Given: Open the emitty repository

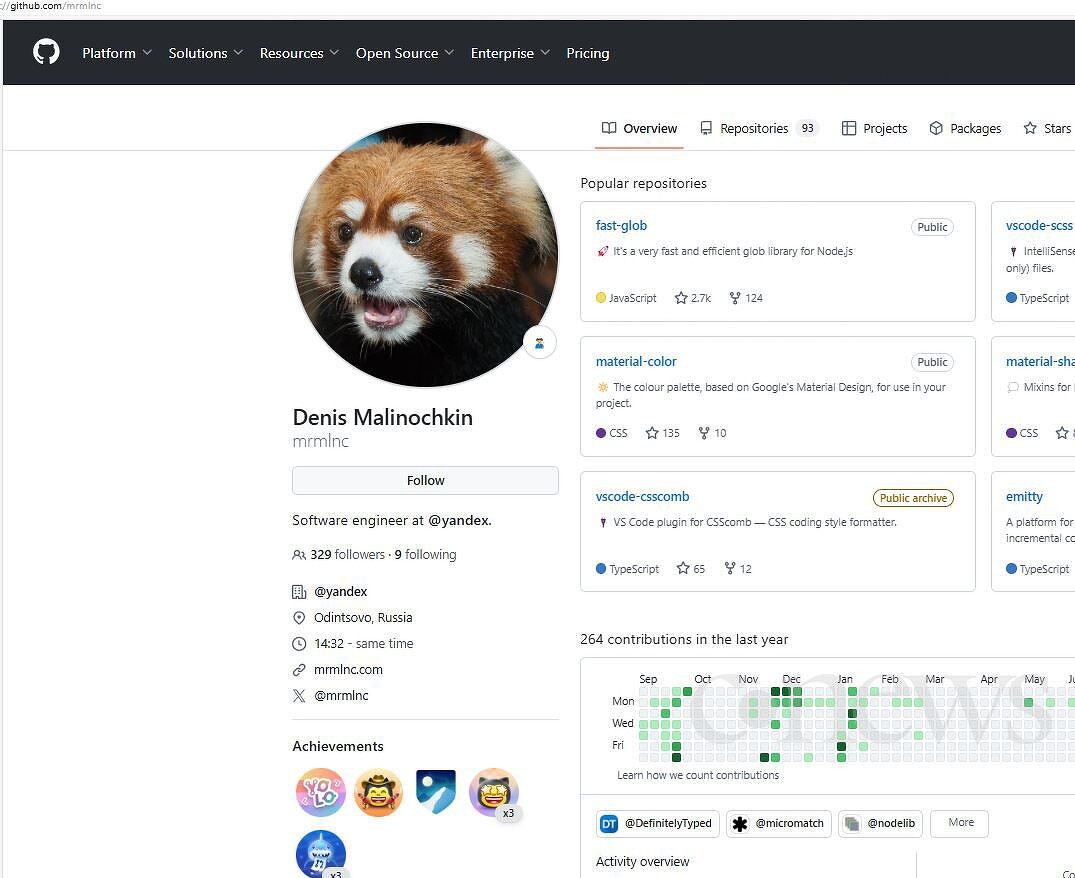Looking at the screenshot, I should tap(1024, 496).
